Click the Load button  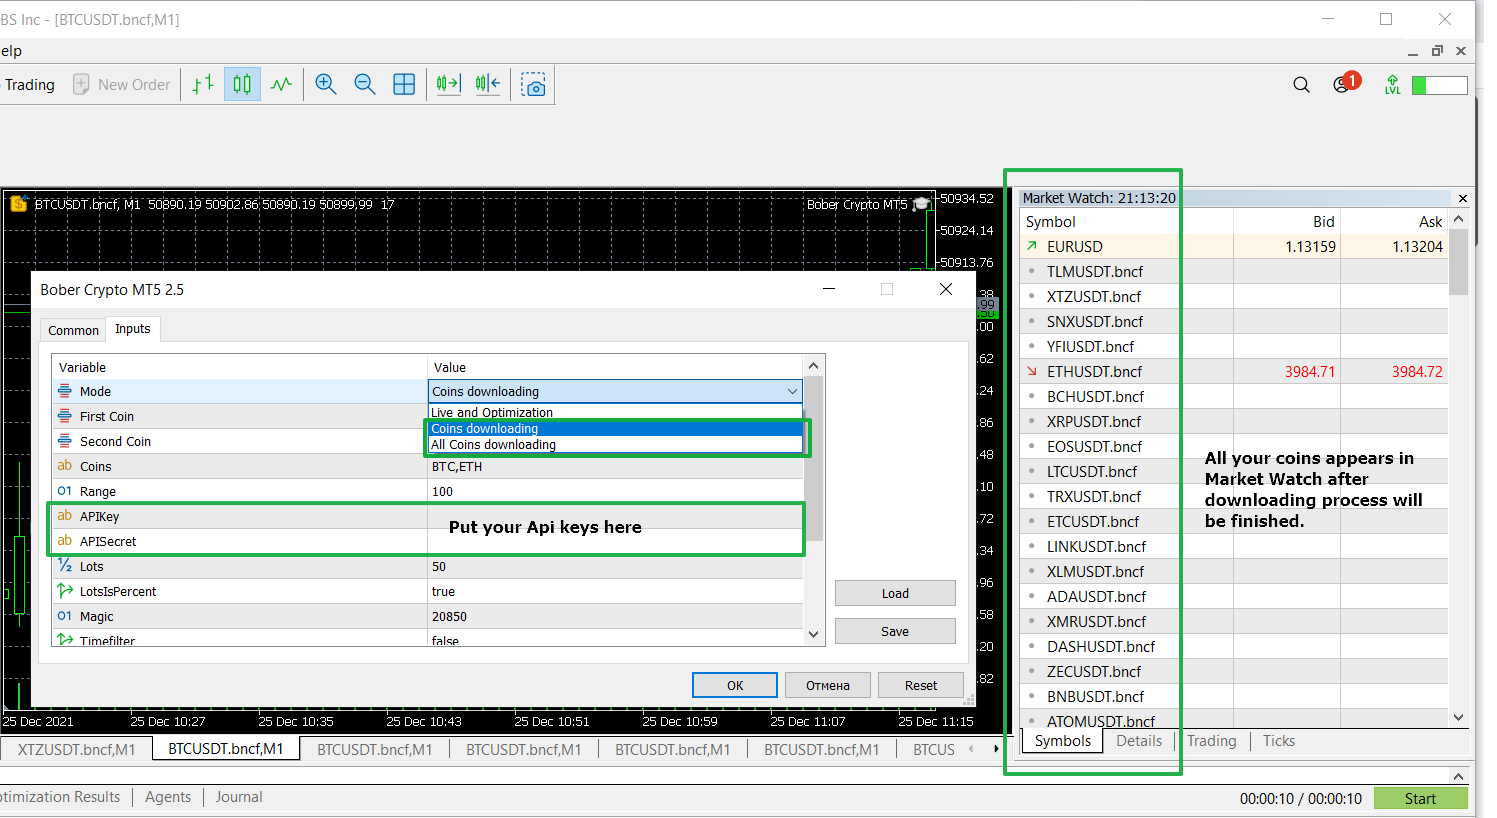click(895, 593)
